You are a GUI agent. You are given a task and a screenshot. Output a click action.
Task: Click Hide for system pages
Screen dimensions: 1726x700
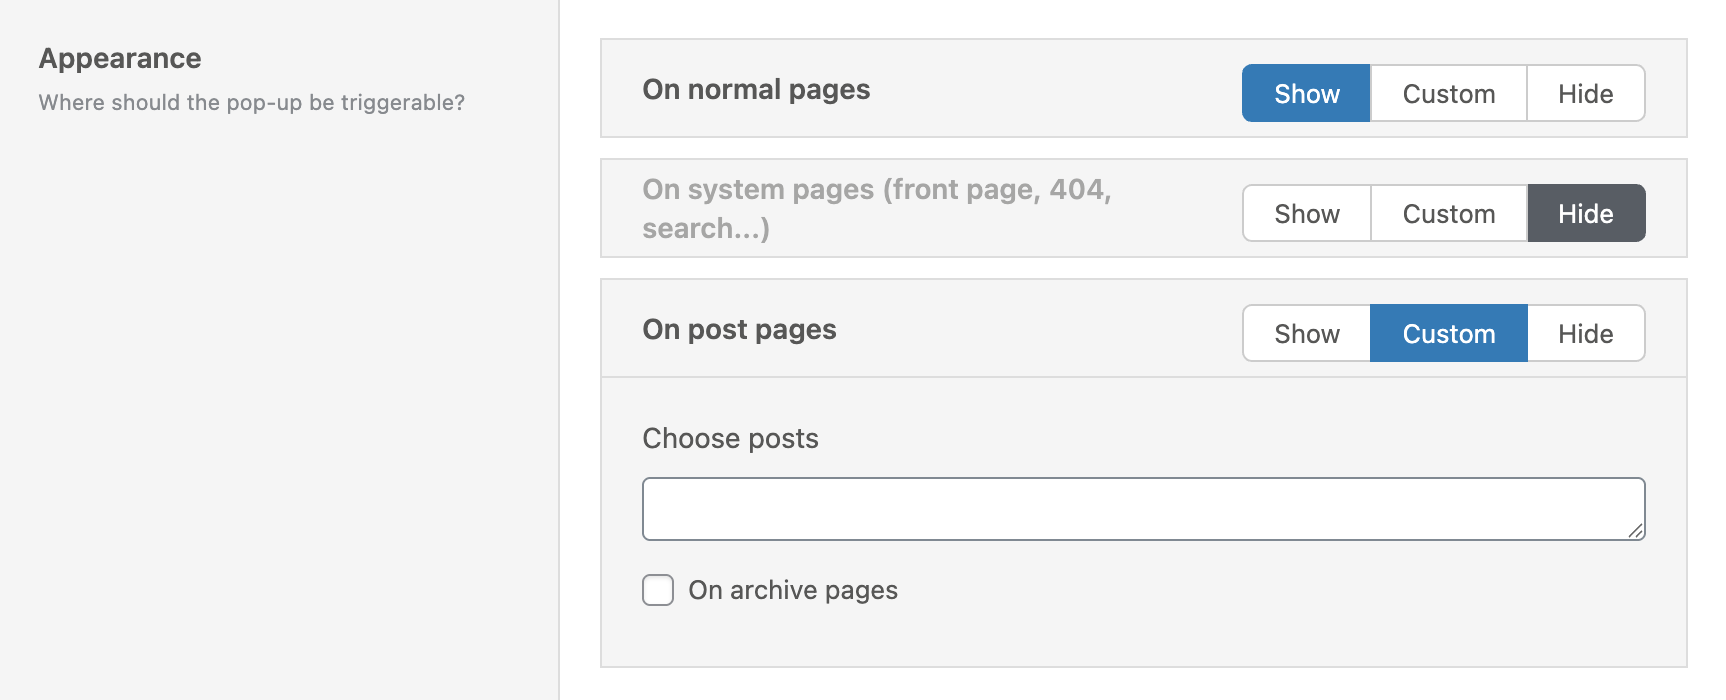[1586, 213]
